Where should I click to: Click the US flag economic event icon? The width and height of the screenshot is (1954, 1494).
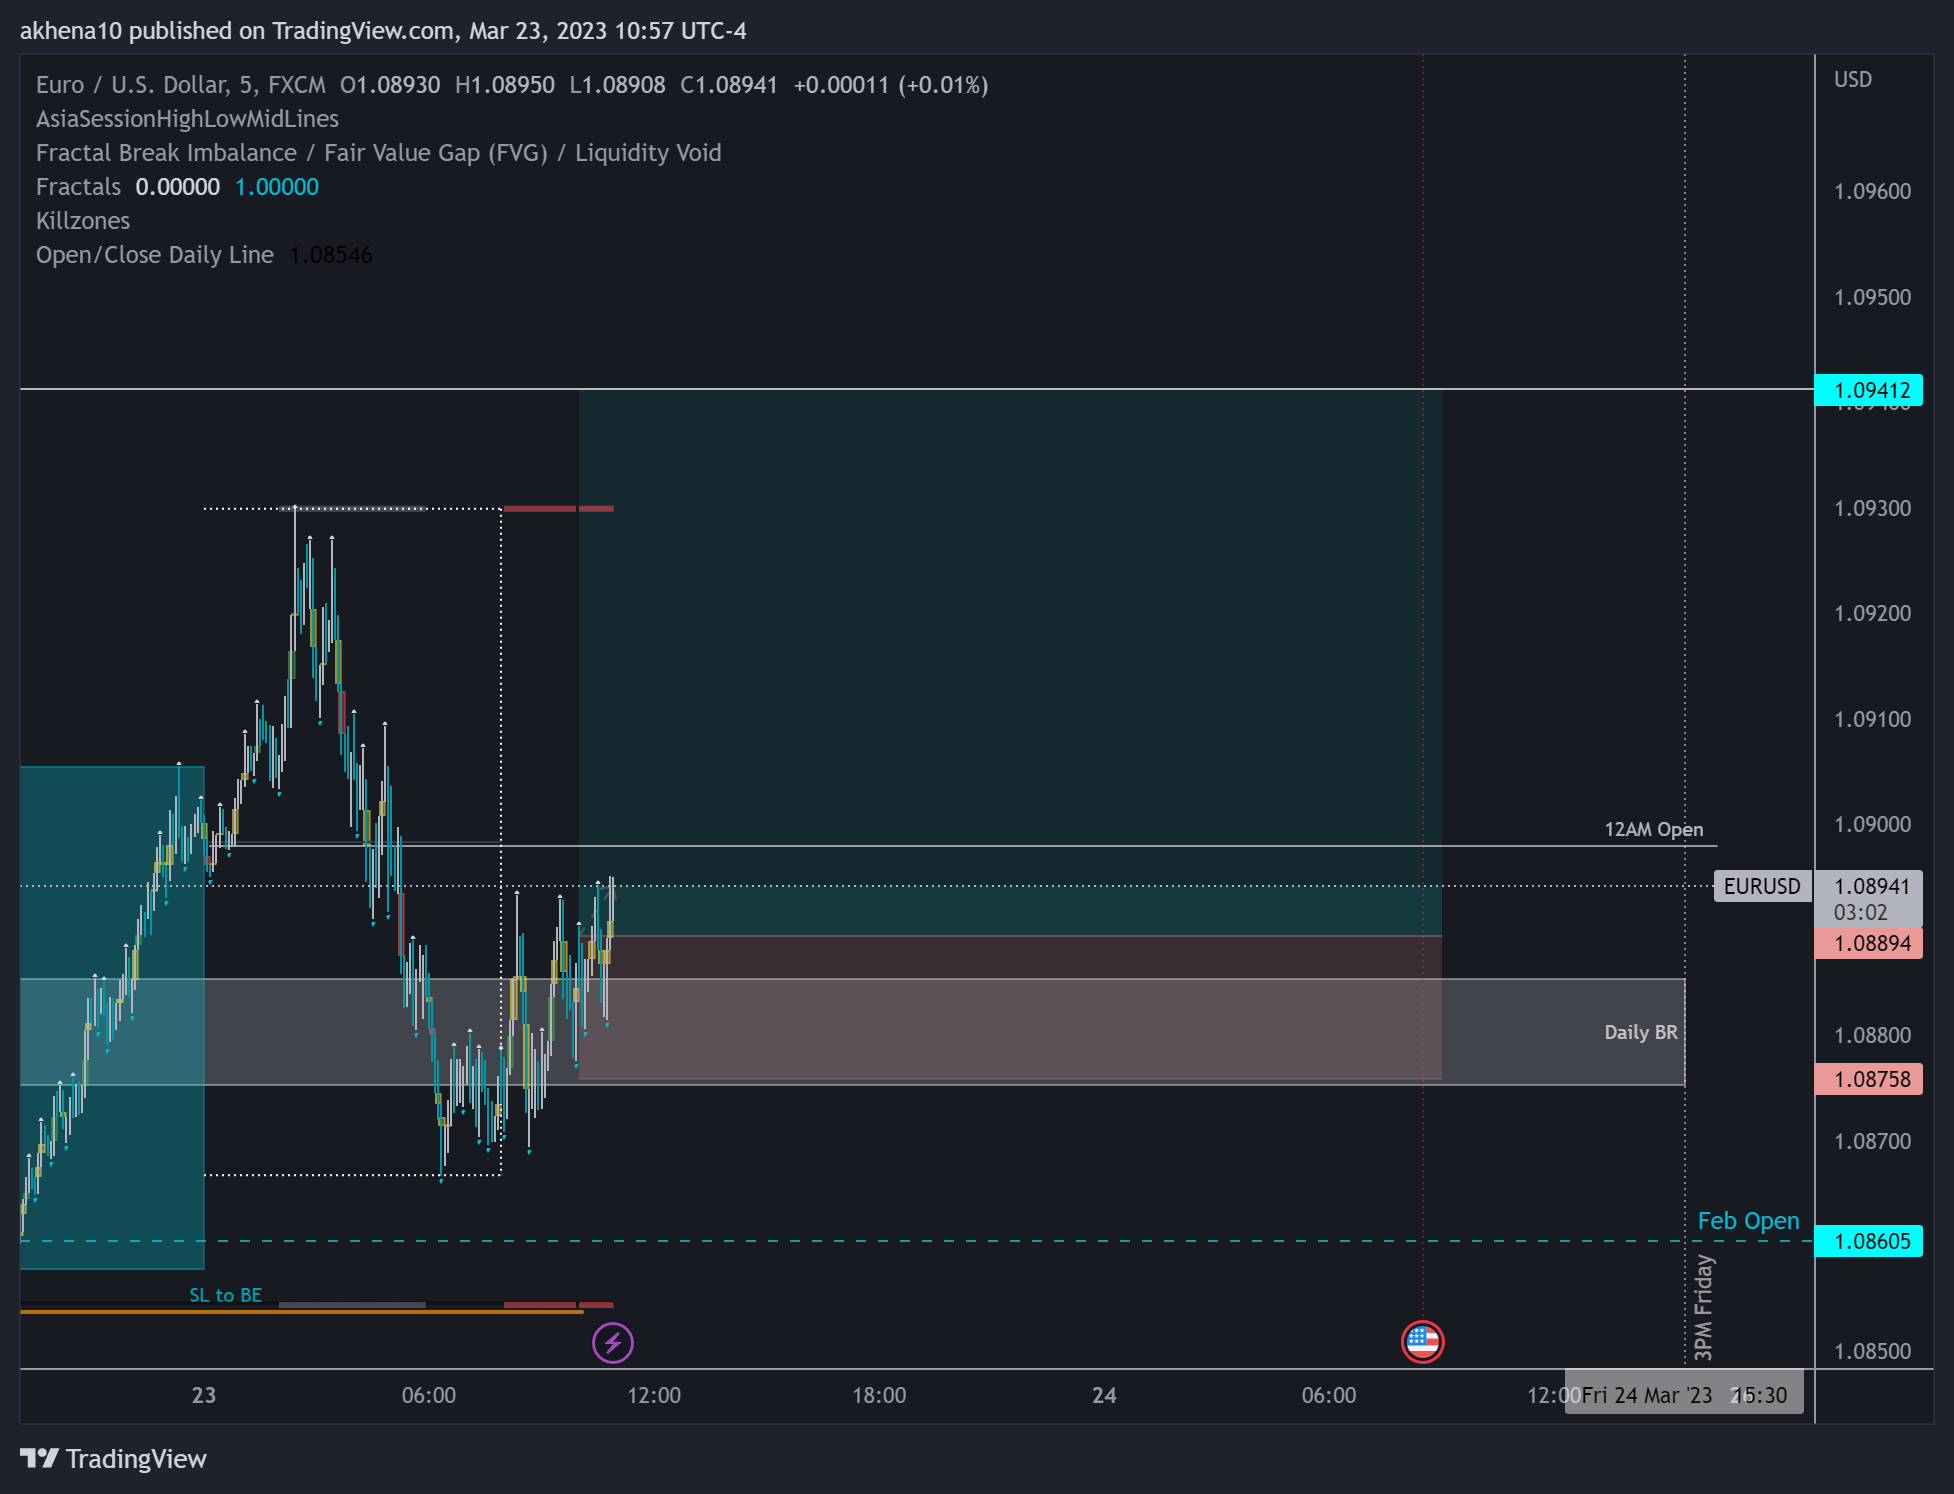pyautogui.click(x=1422, y=1342)
